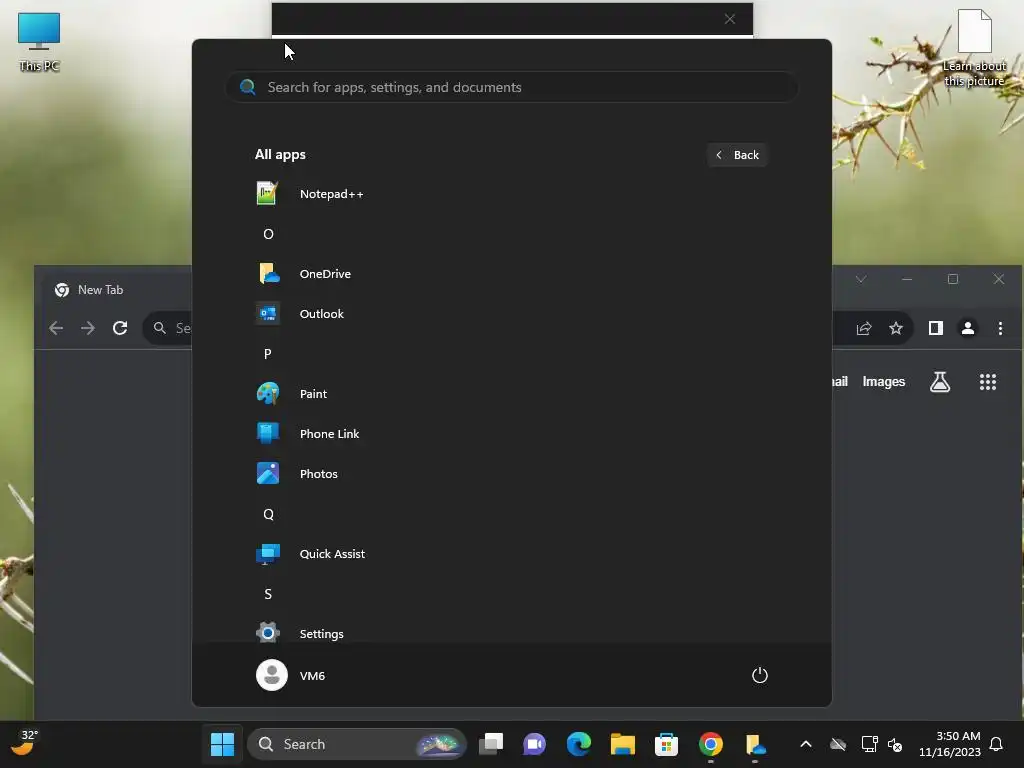The height and width of the screenshot is (768, 1024).
Task: Select the letter P section header
Action: click(268, 354)
